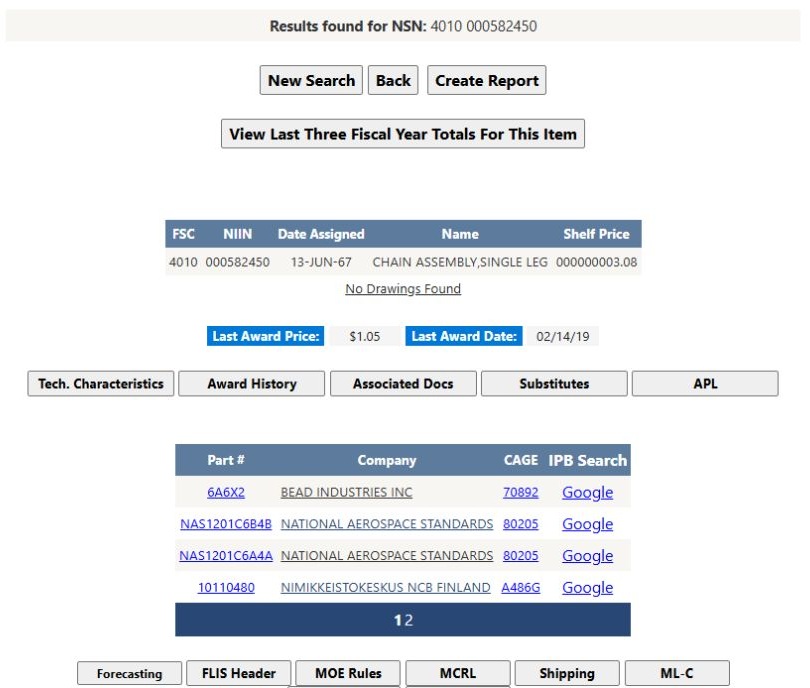Open CAGE code 70892 link
This screenshot has width=810, height=688.
pos(521,492)
